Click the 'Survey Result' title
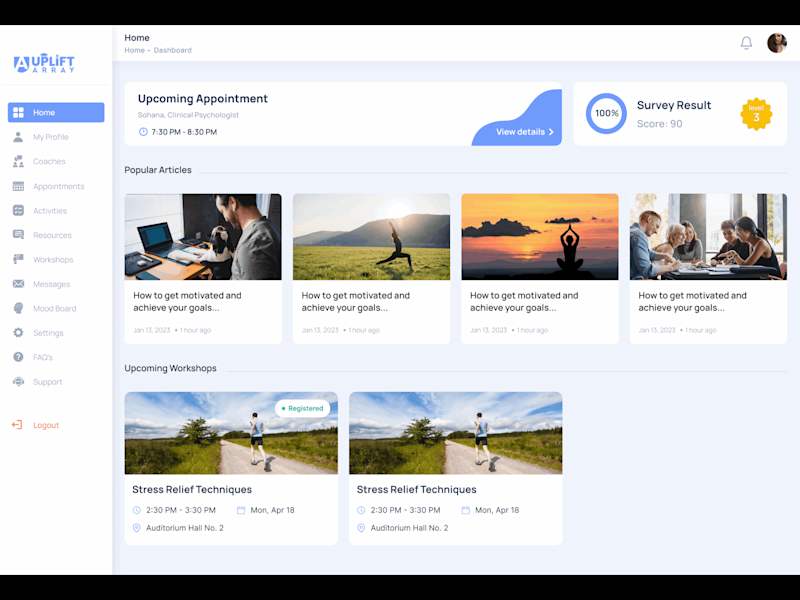800x600 pixels. [673, 105]
